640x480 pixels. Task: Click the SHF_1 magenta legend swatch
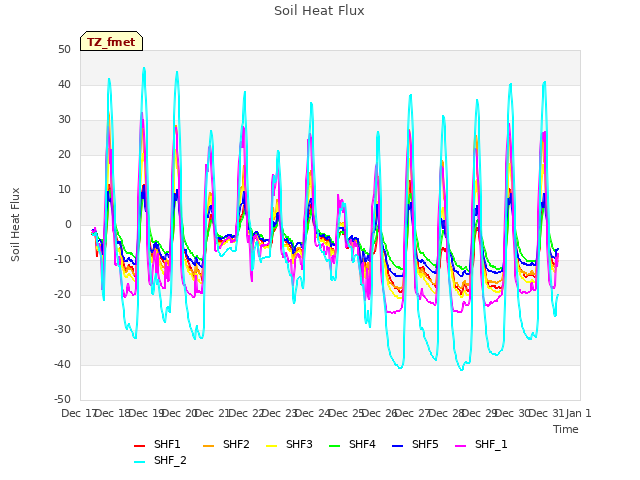[x=460, y=446]
